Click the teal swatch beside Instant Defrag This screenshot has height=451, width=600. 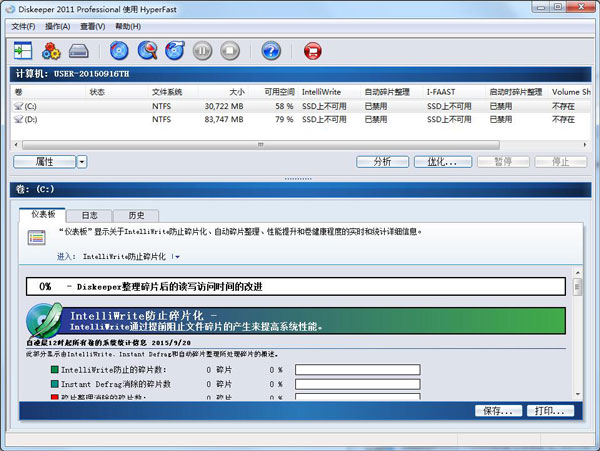click(55, 384)
